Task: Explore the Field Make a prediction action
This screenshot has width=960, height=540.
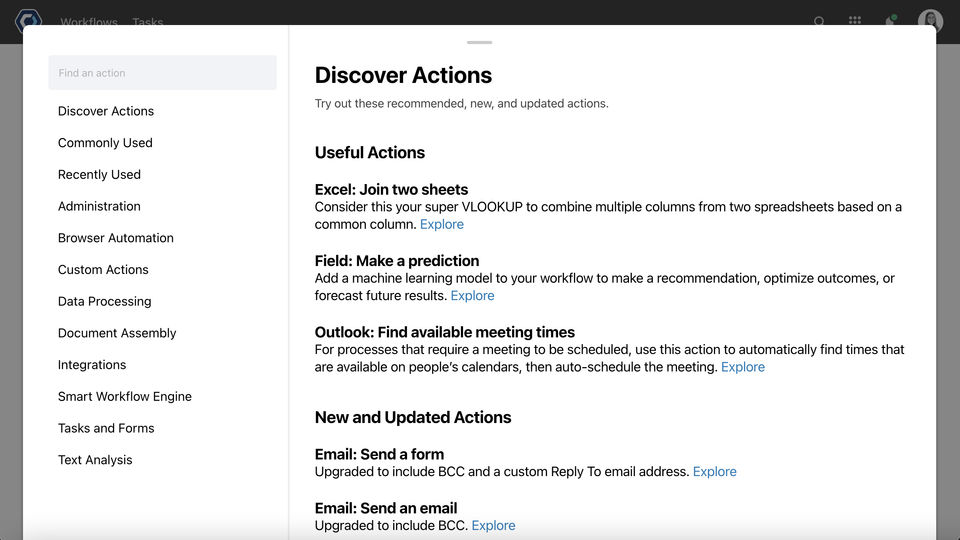Action: [473, 296]
